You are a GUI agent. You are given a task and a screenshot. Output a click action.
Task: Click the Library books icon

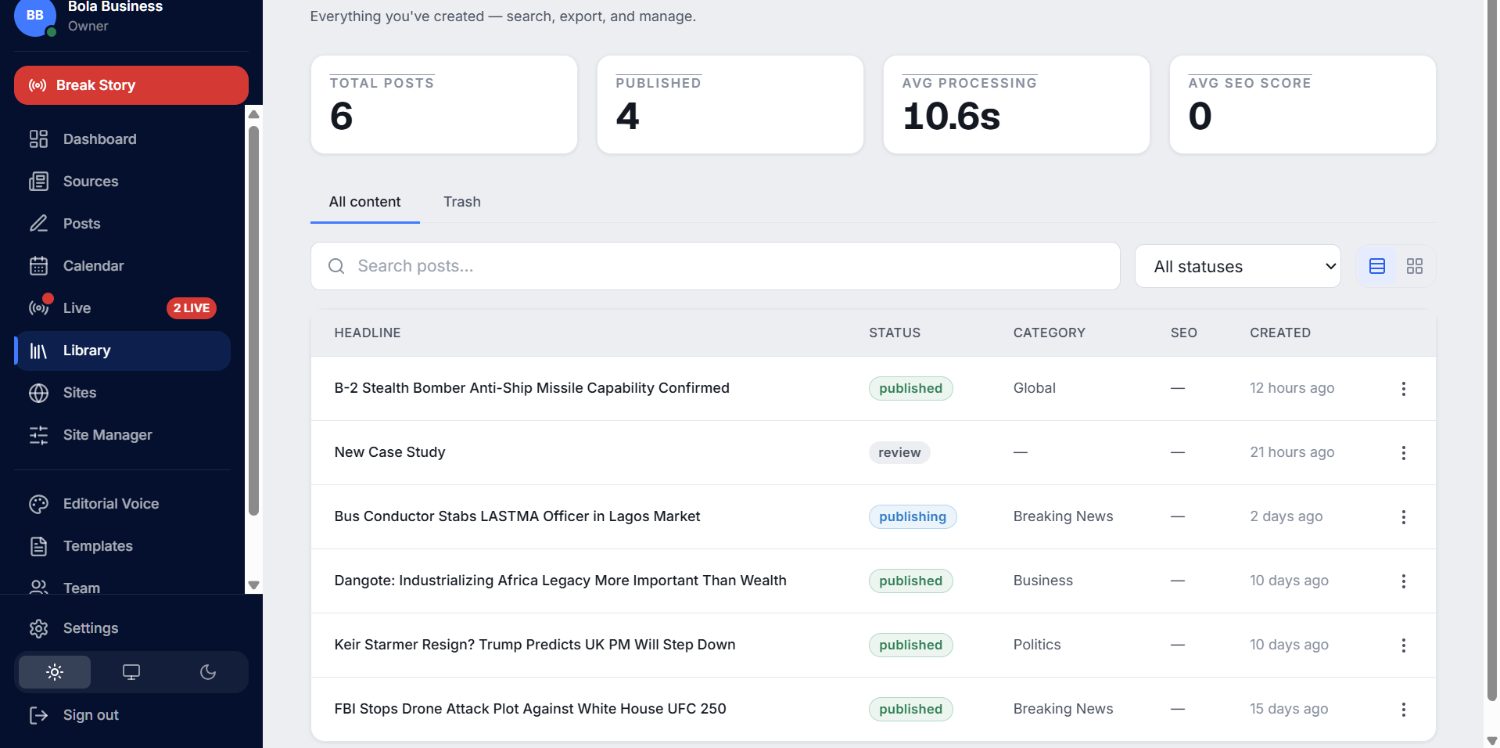(39, 350)
